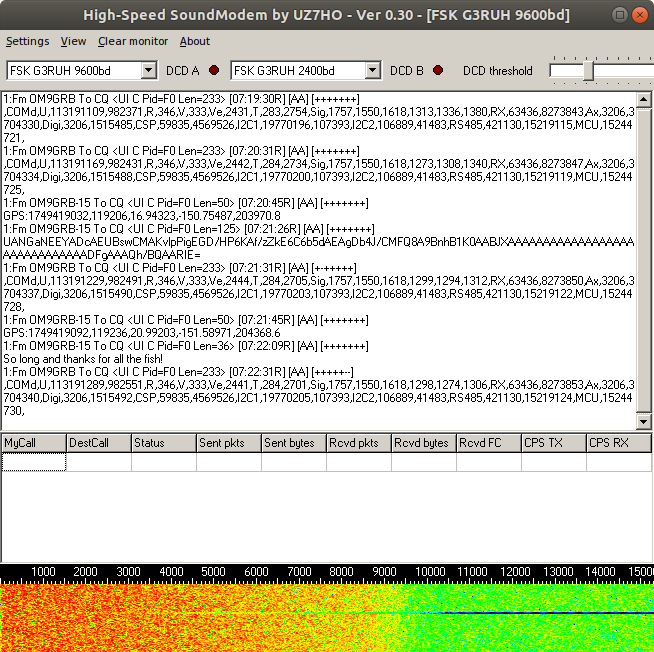Select the DestCall column header
The image size is (654, 652).
[98, 443]
